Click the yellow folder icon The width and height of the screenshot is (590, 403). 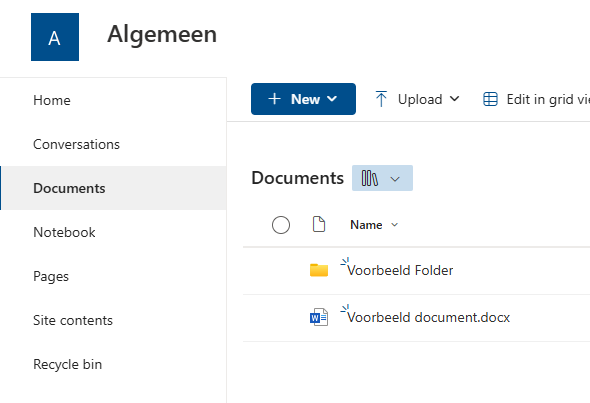tap(319, 270)
